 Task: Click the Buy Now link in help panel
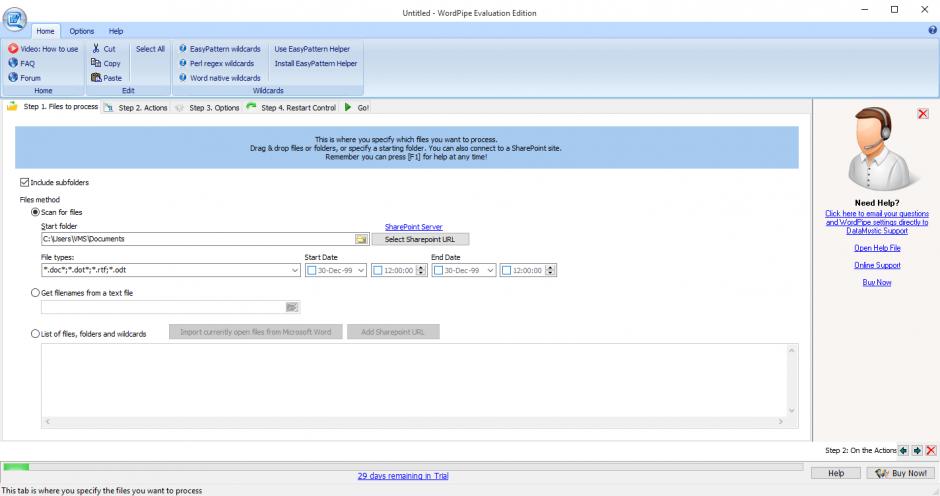point(876,282)
